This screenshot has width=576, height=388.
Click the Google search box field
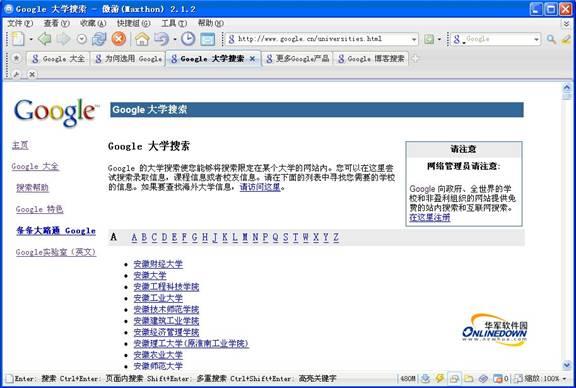pos(496,39)
